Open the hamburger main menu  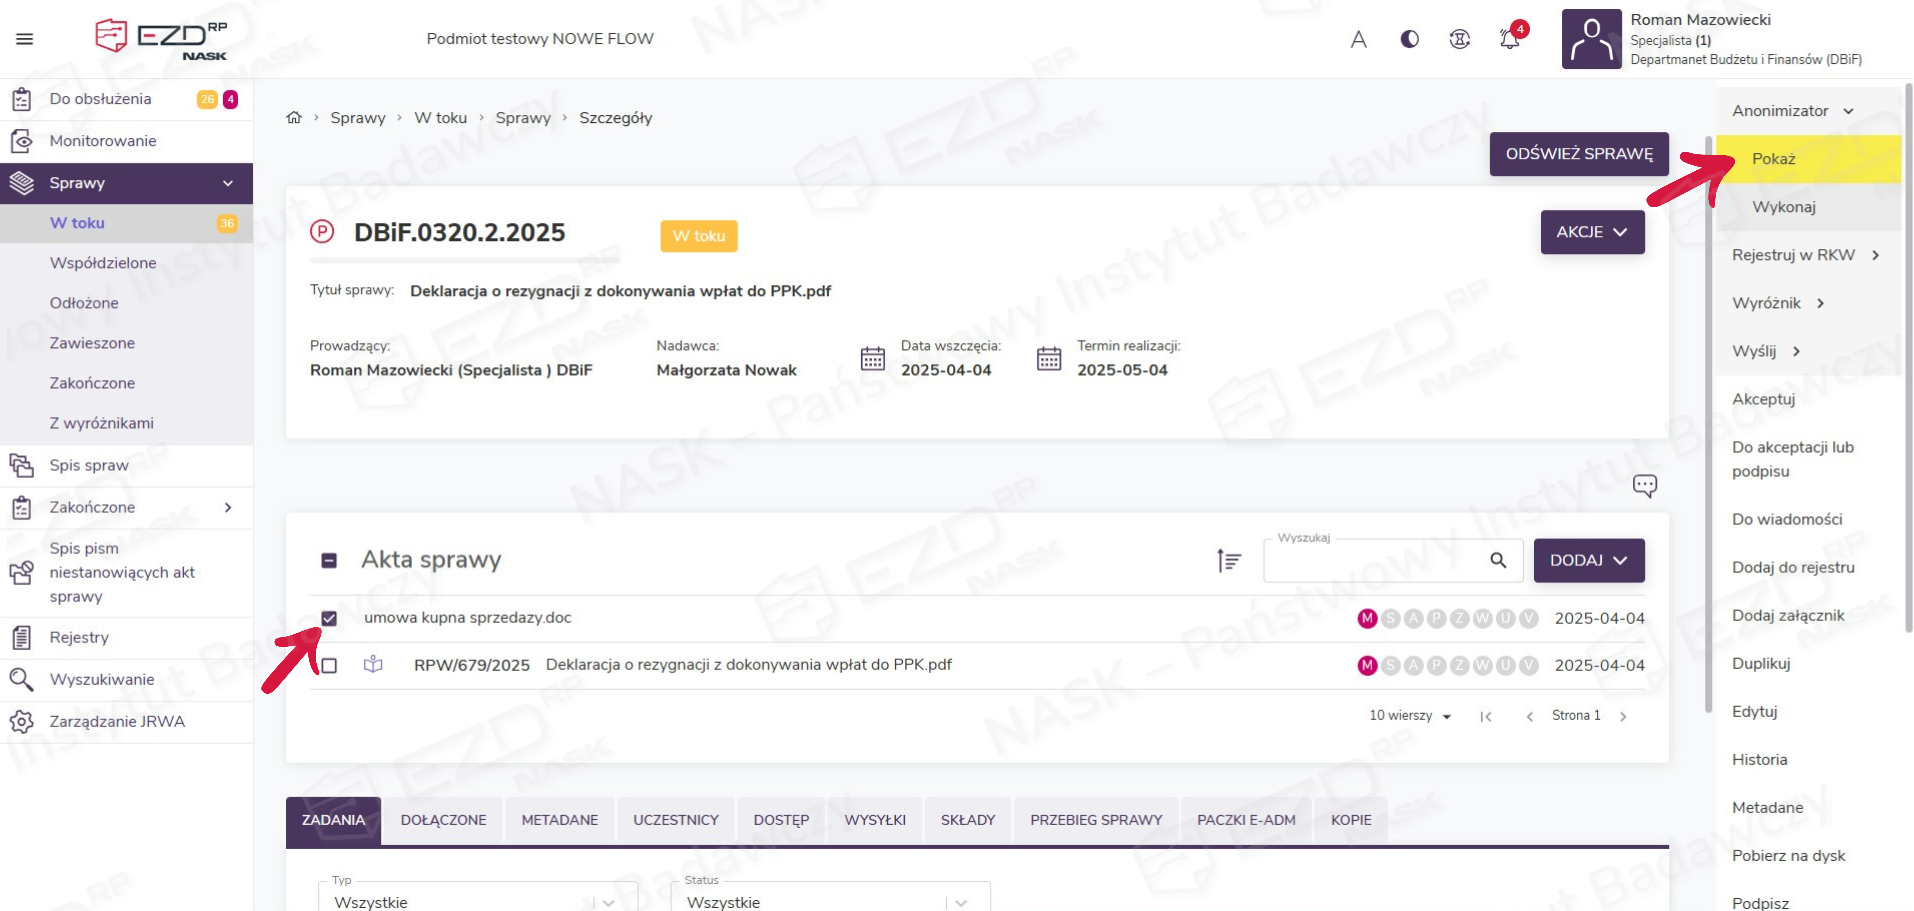tap(25, 39)
